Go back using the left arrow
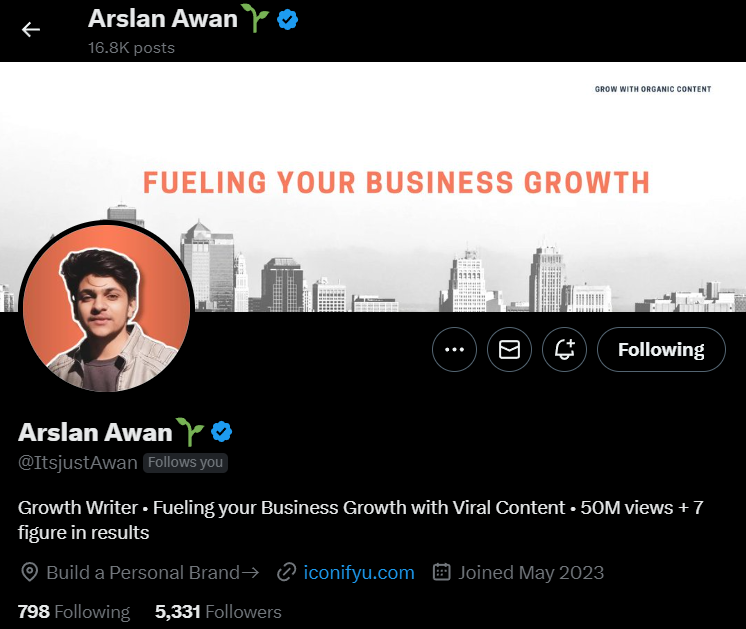746x629 pixels. coord(31,29)
